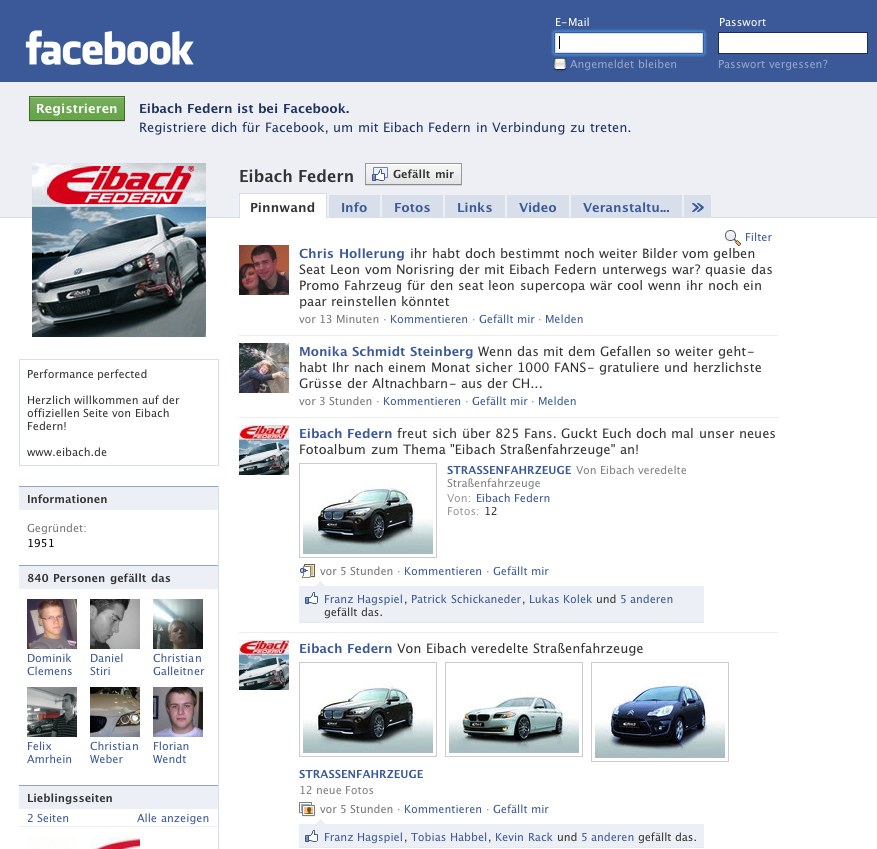
Task: Open Monika Schmidt Steinberg's avatar photo
Action: (264, 368)
